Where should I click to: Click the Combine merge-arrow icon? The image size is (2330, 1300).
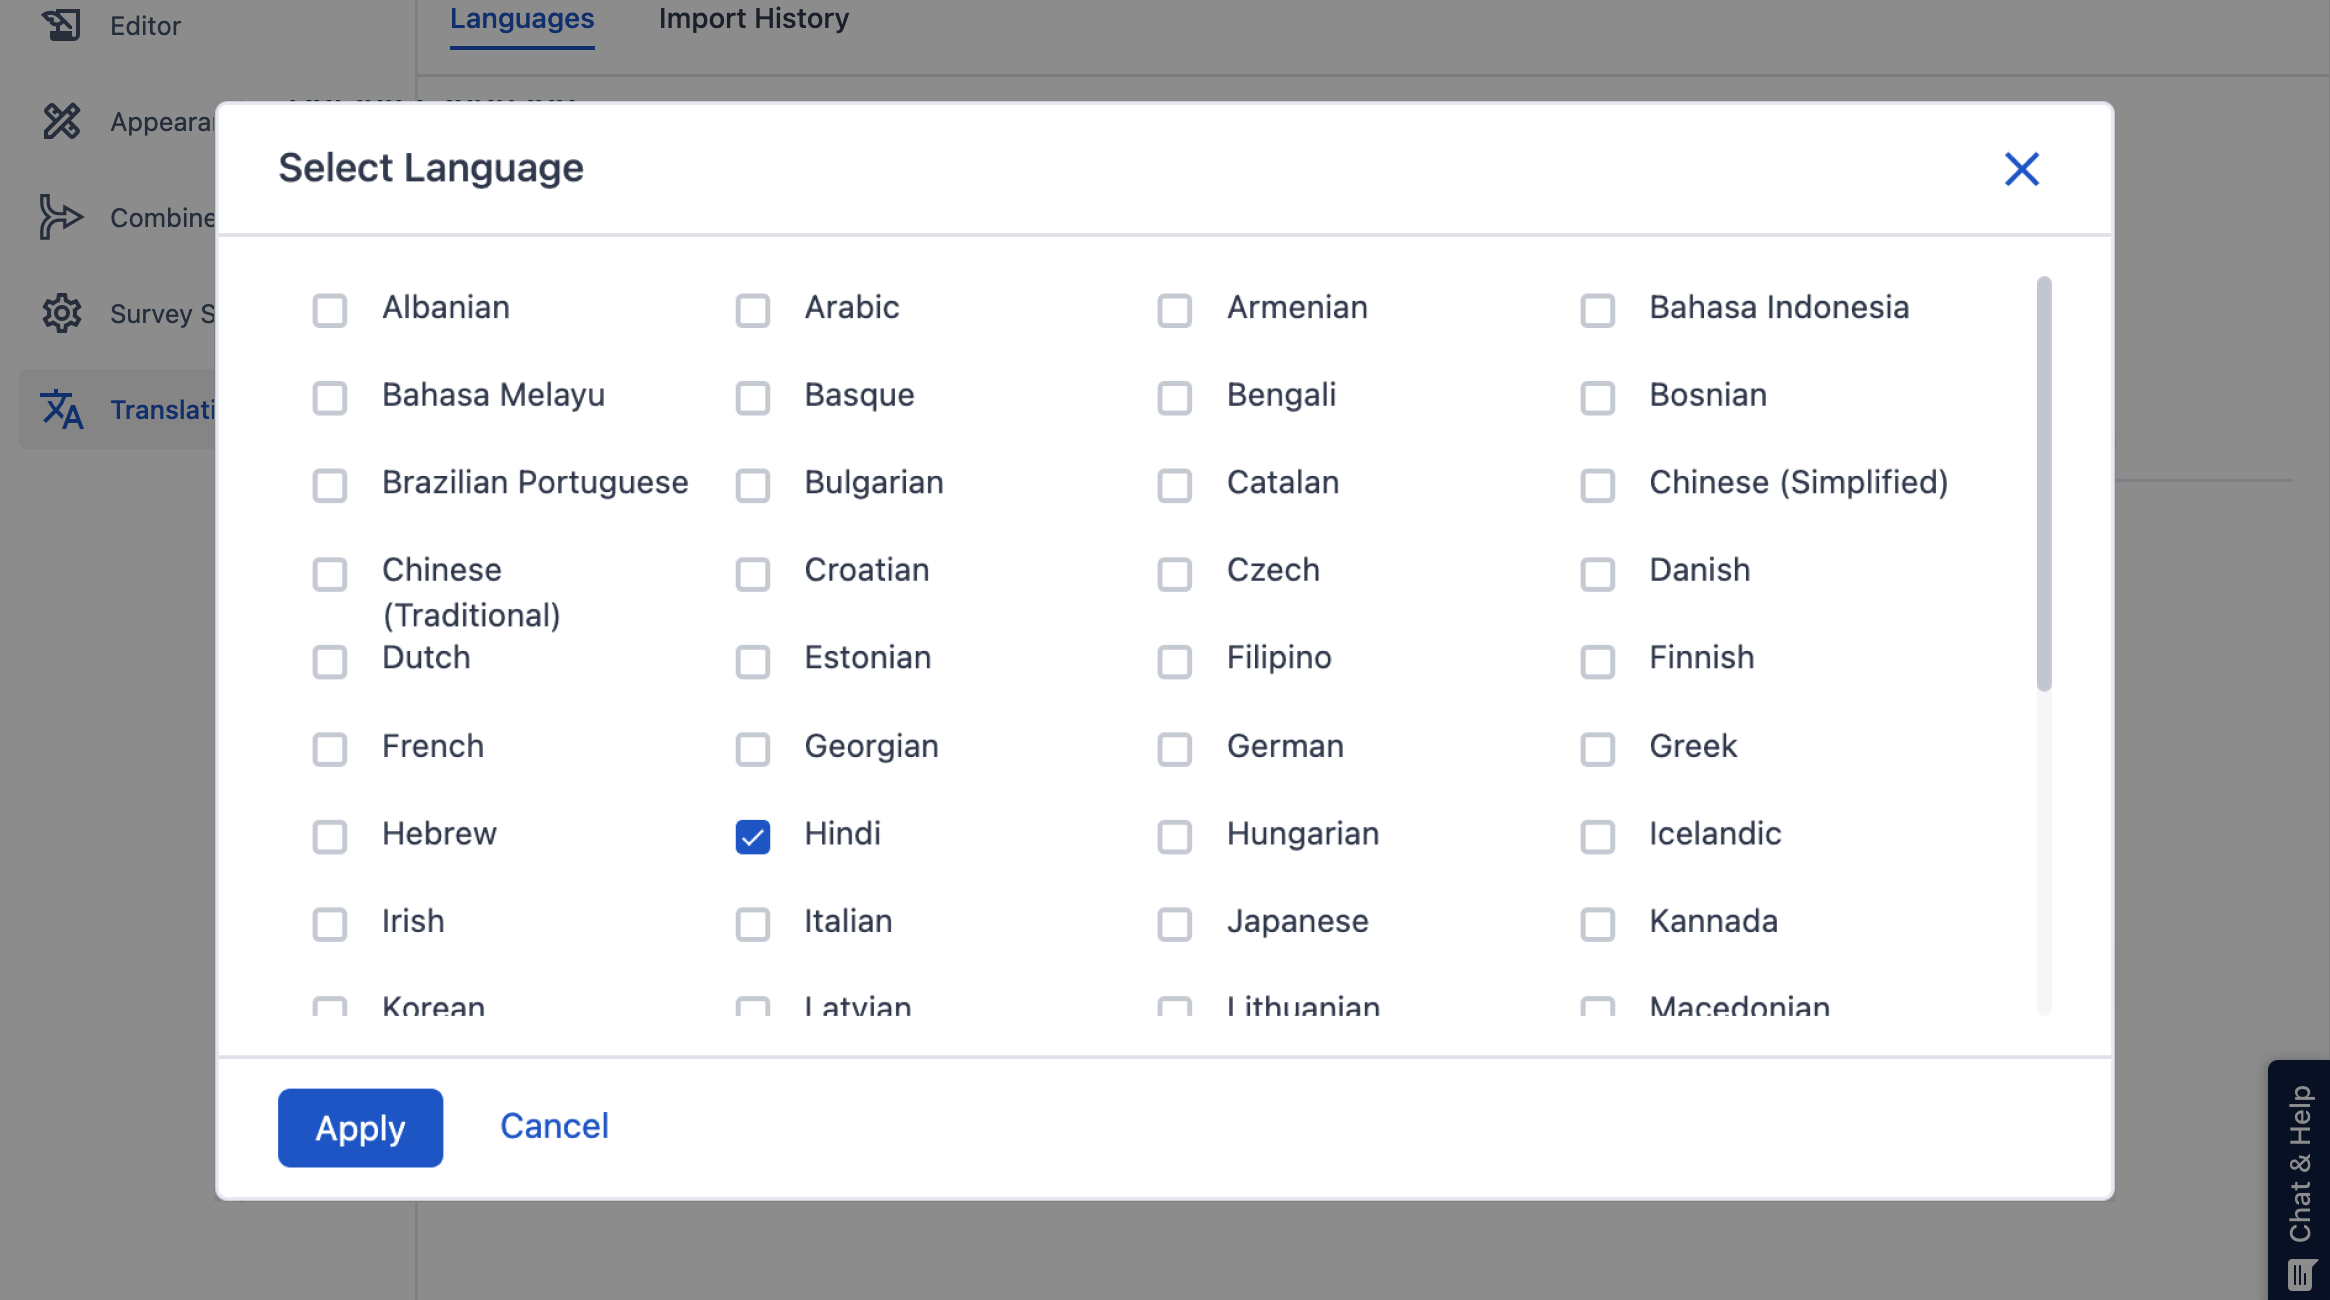tap(61, 217)
